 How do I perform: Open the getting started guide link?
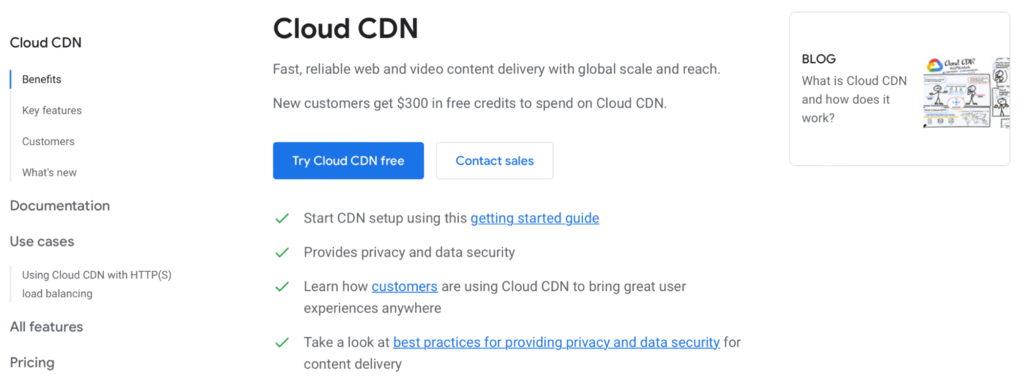pos(535,218)
